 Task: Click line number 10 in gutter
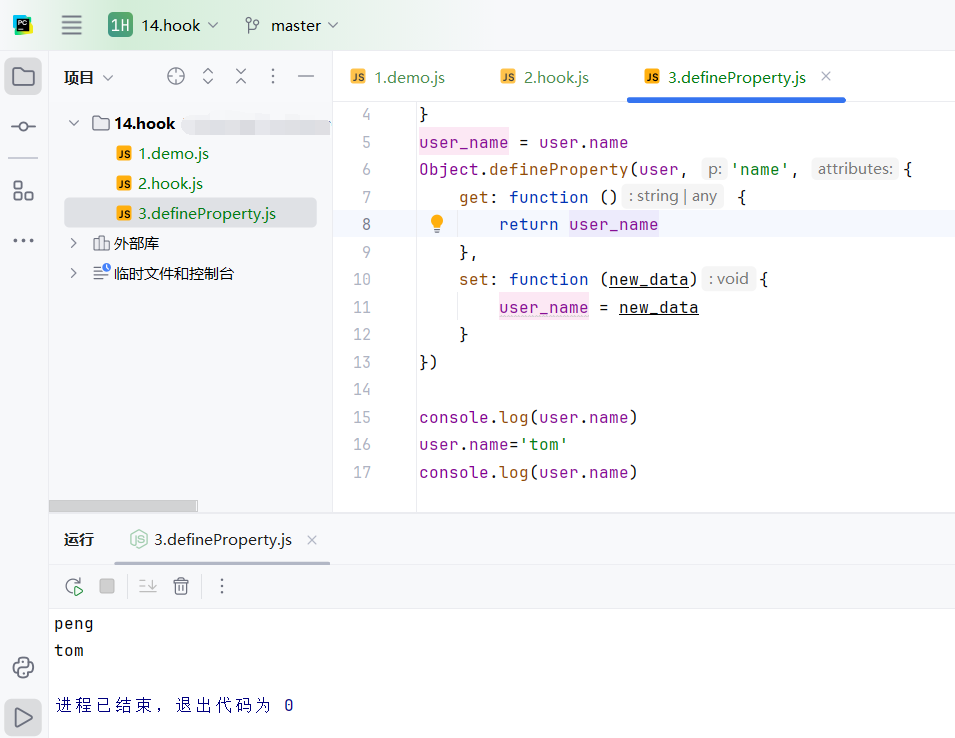point(361,279)
